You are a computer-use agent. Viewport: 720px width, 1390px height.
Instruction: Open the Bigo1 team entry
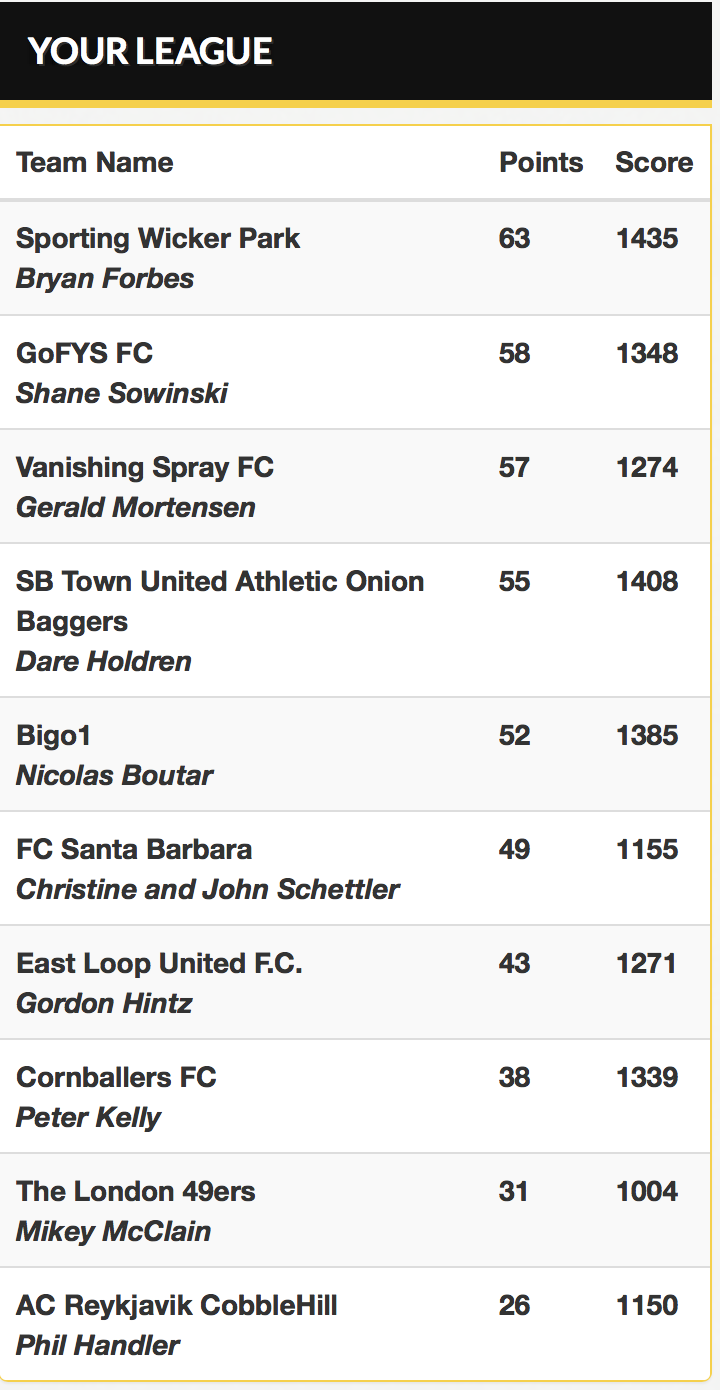click(54, 735)
